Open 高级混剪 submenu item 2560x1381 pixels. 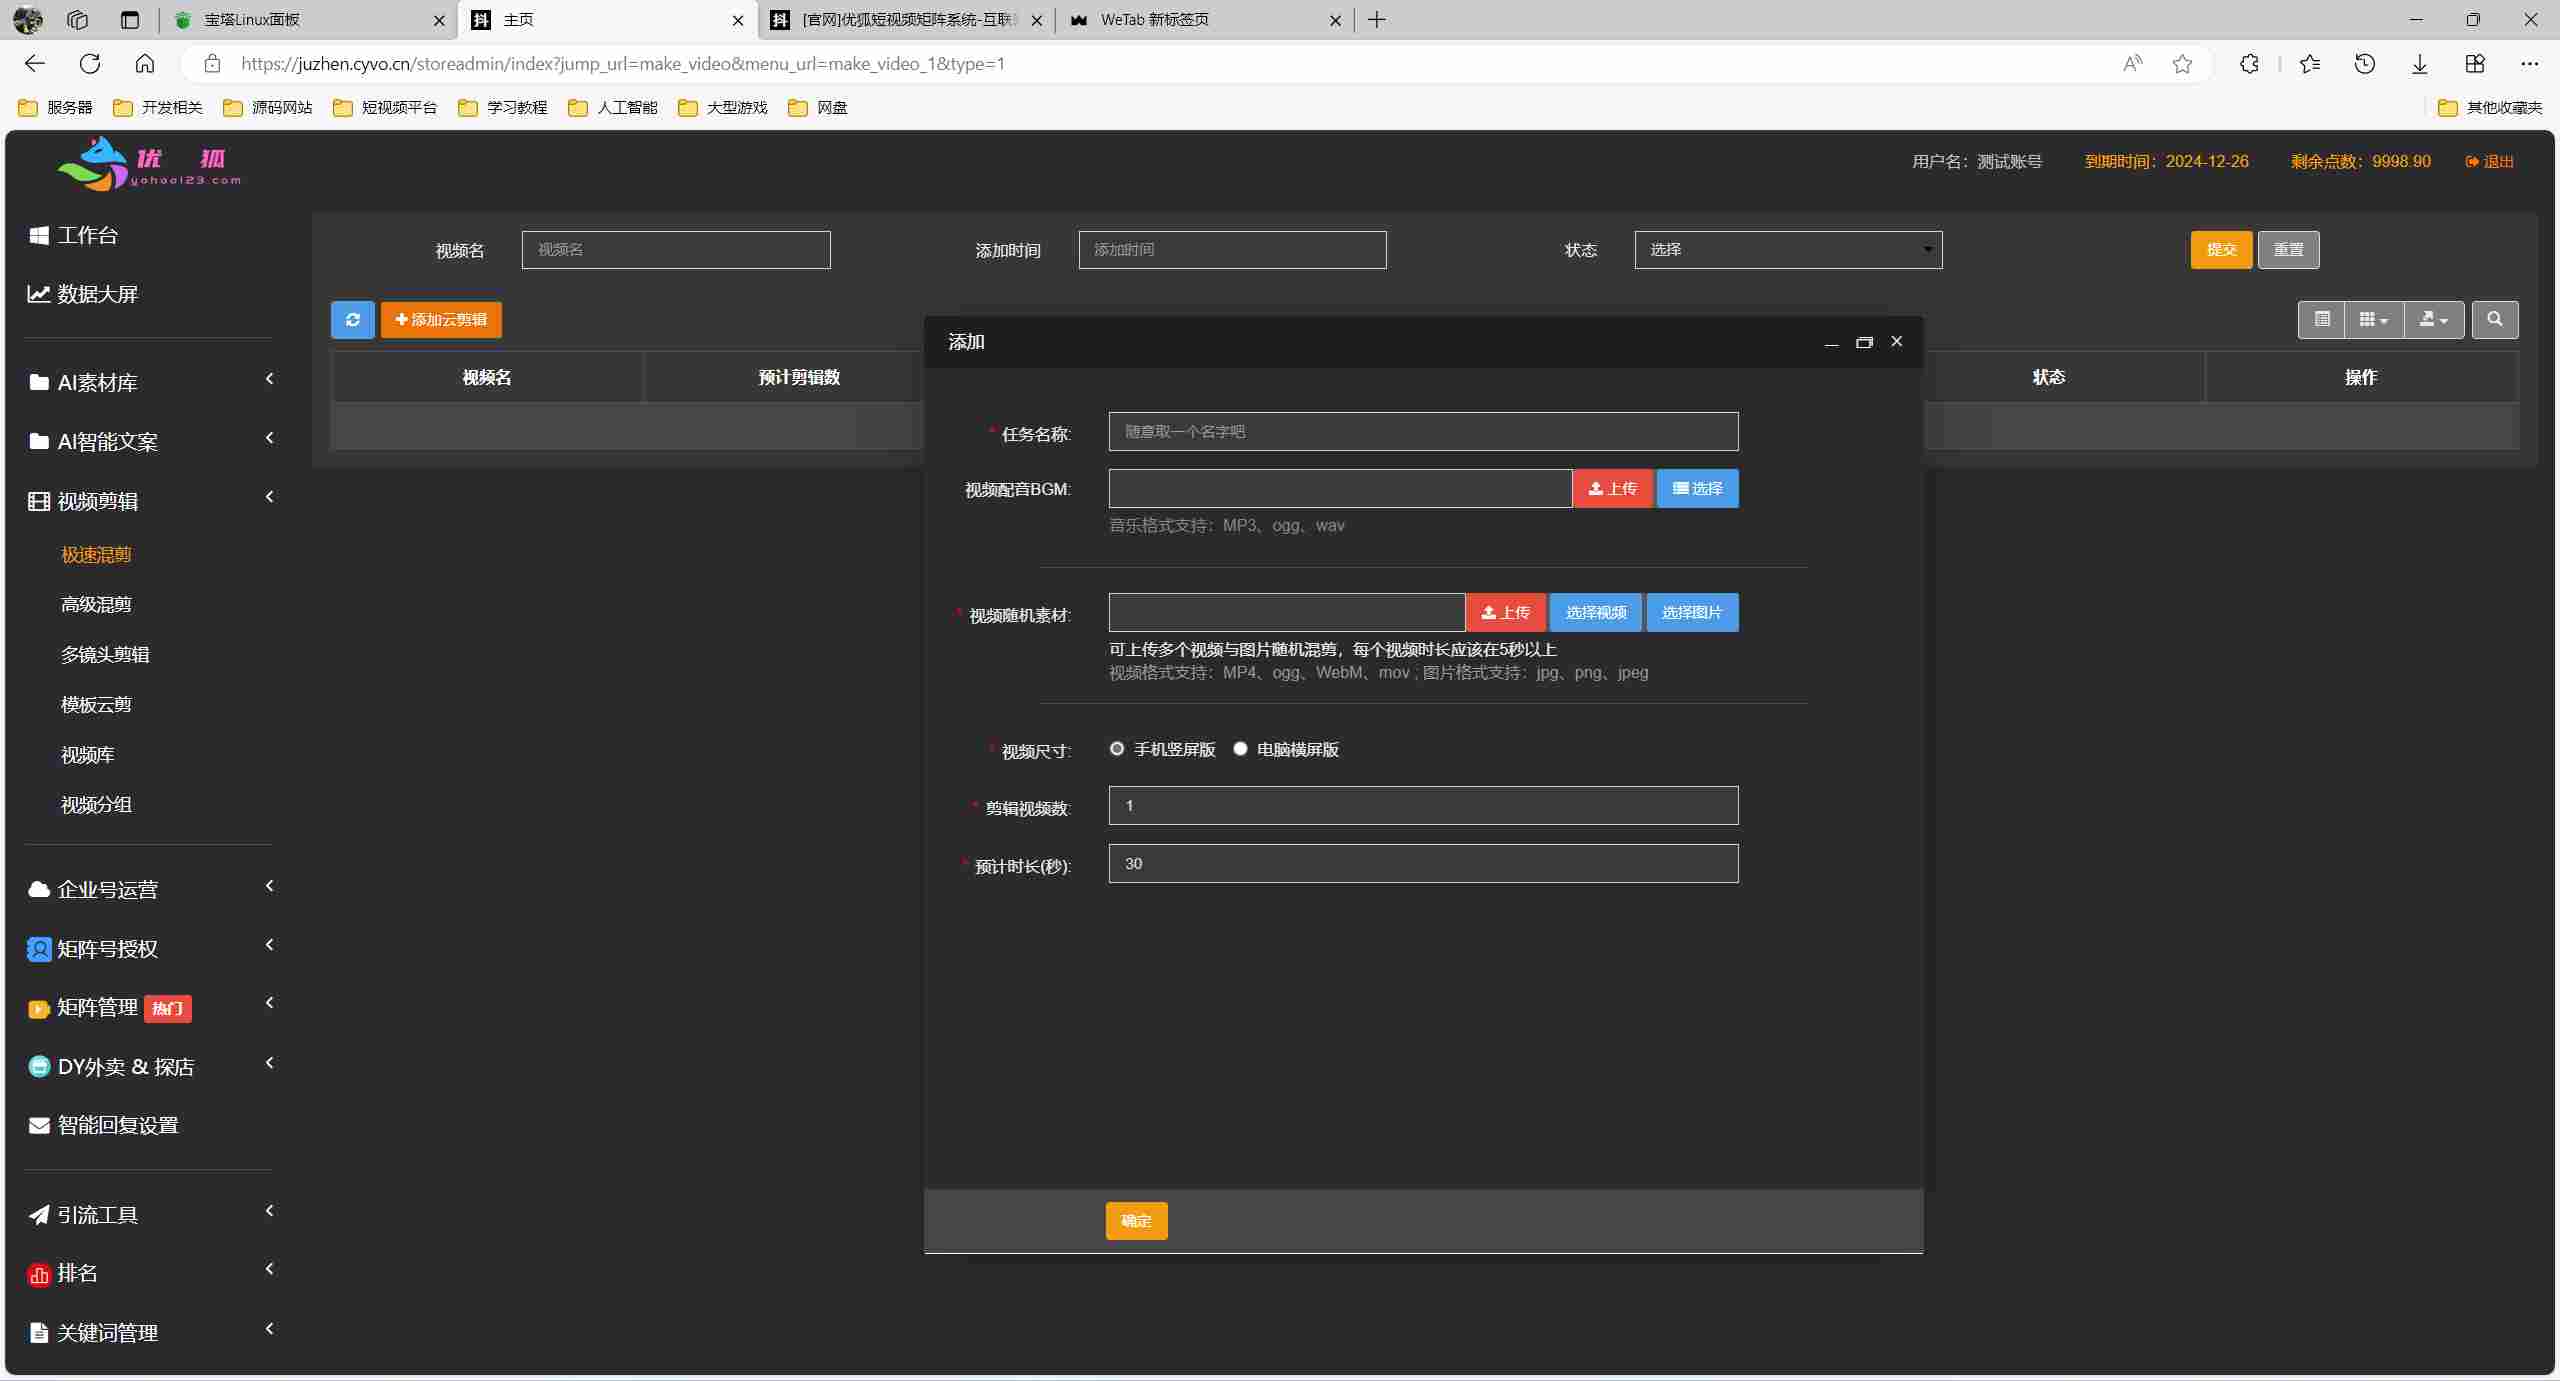(96, 604)
